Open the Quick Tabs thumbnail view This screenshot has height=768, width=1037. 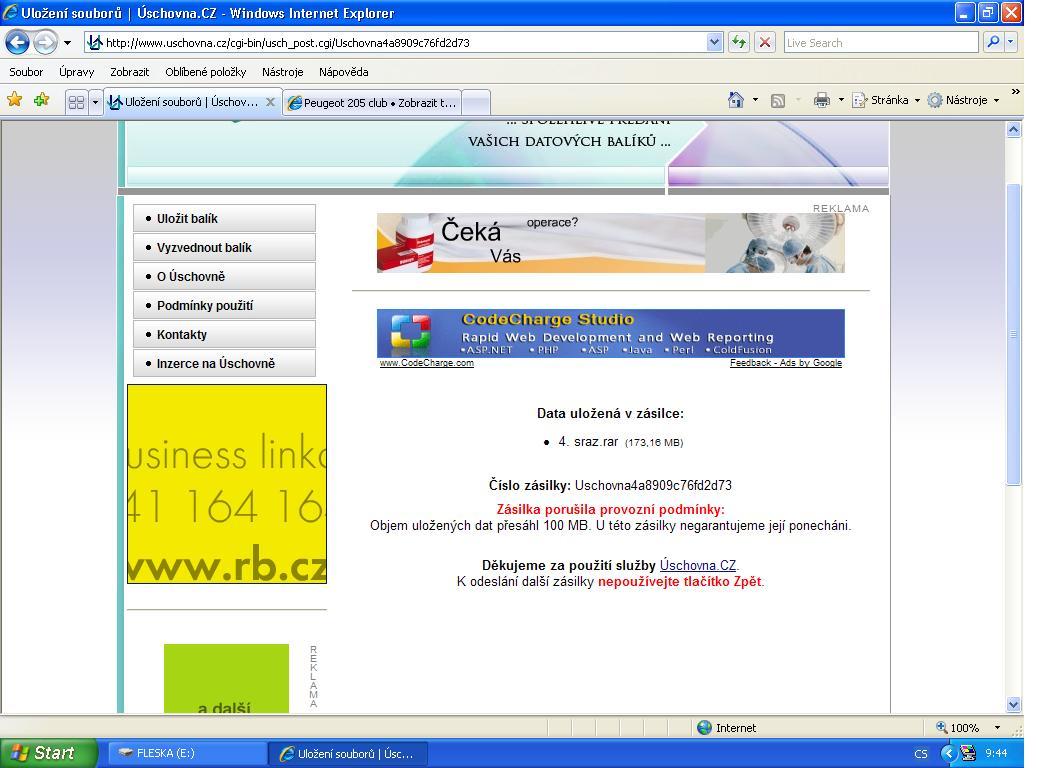(76, 102)
